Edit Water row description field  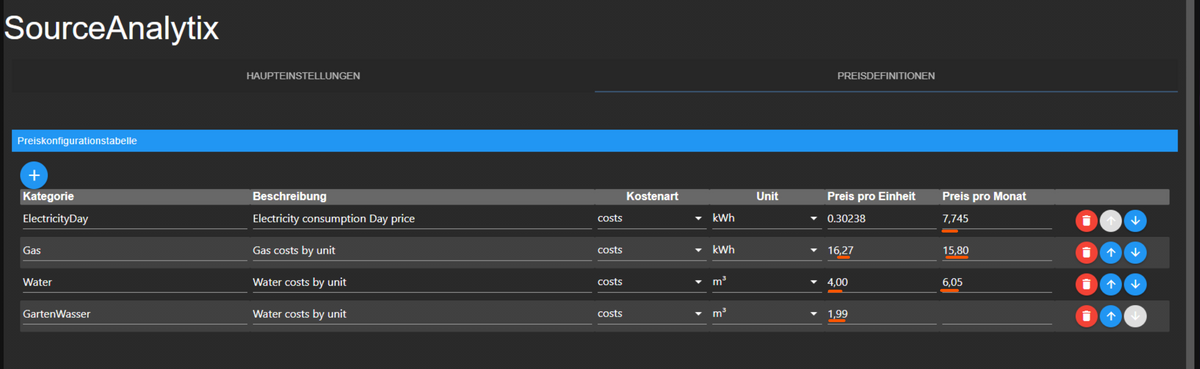click(x=421, y=282)
